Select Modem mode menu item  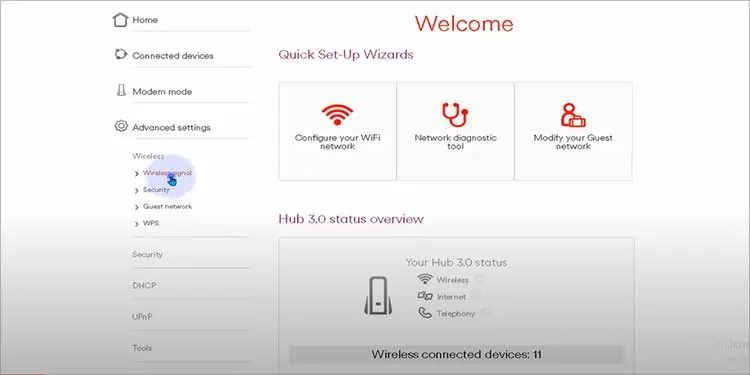click(x=162, y=92)
